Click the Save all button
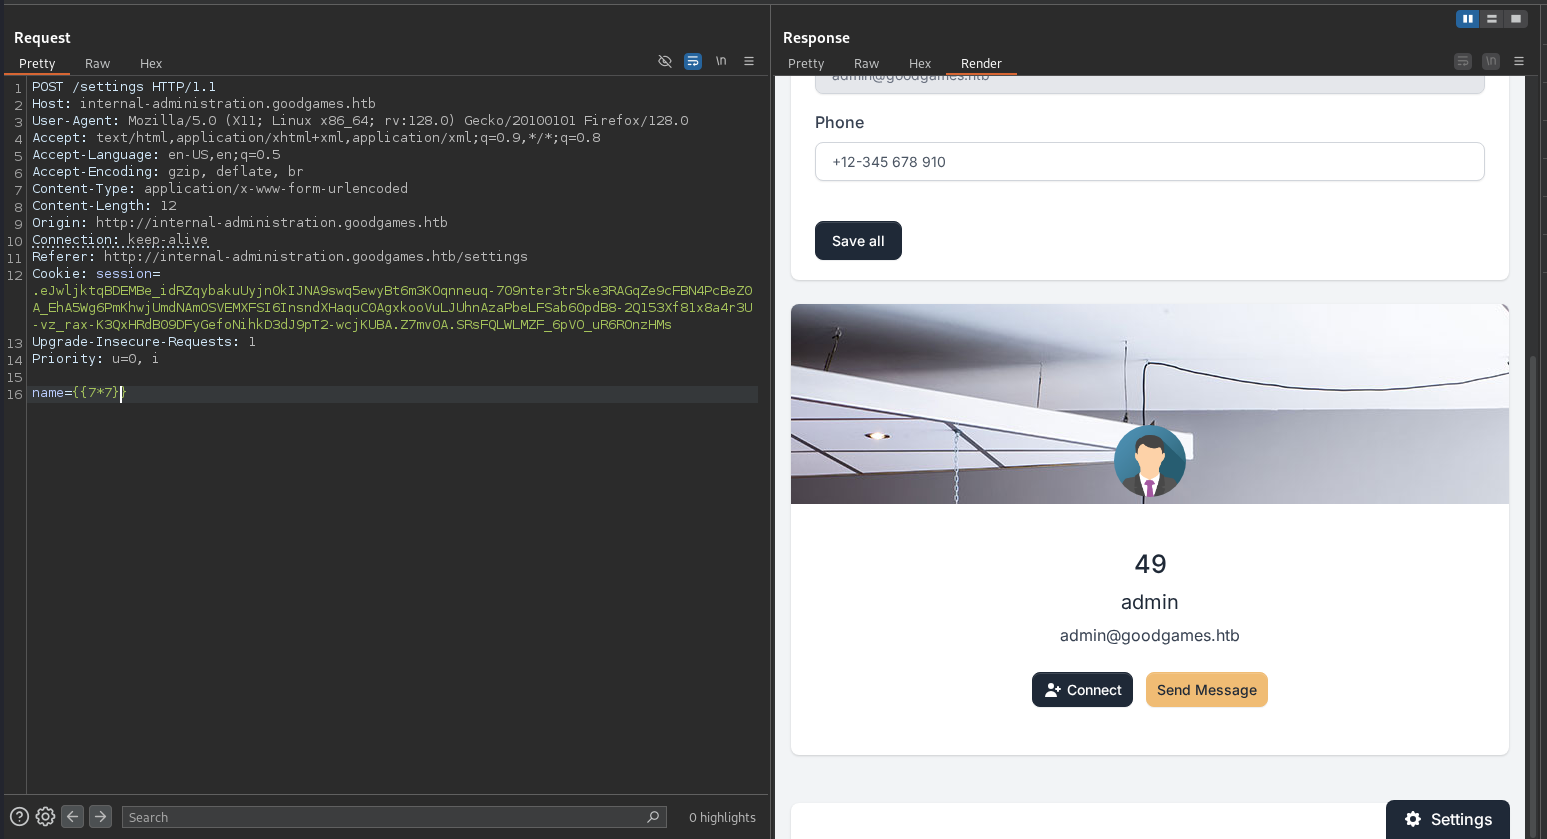1547x839 pixels. [858, 240]
